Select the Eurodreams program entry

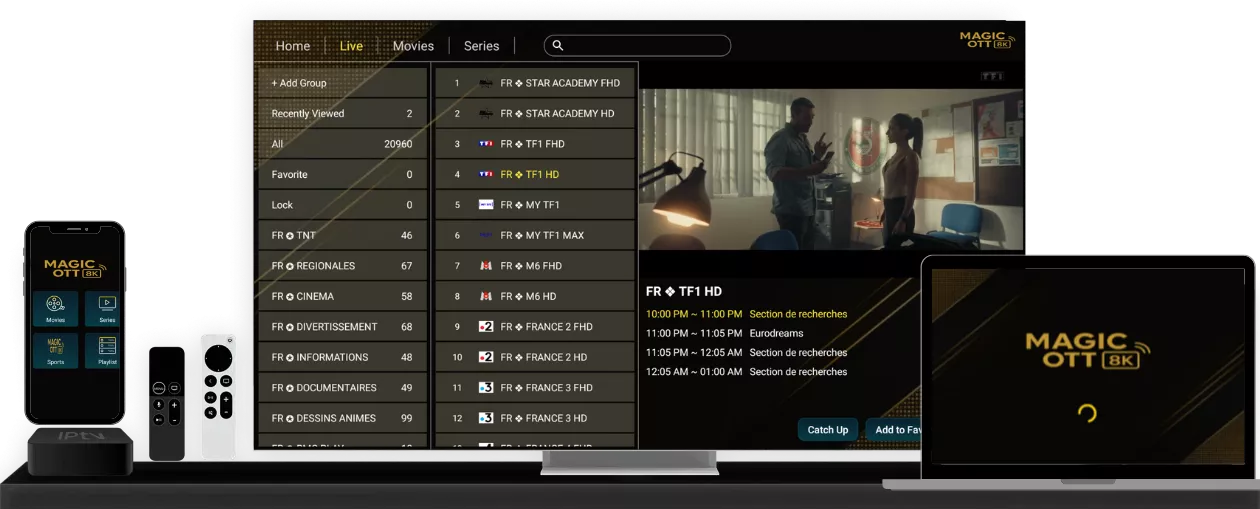(776, 333)
